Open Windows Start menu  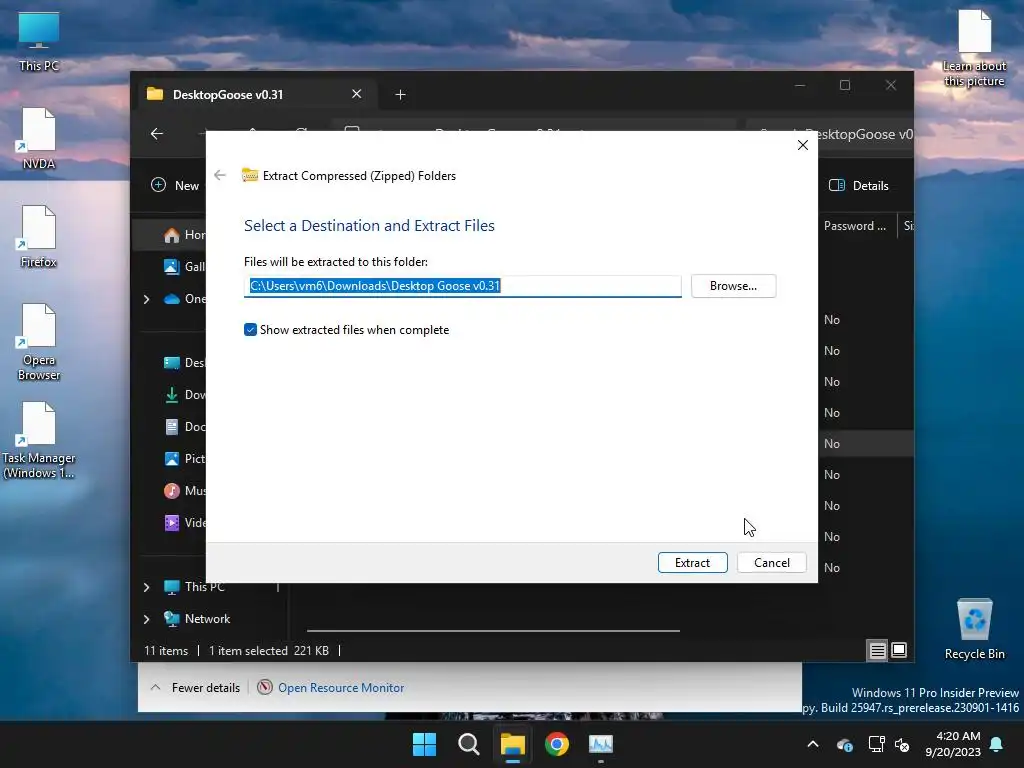(424, 744)
